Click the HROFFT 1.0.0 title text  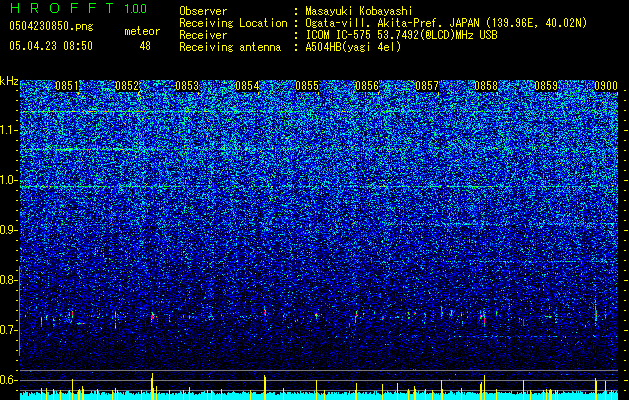pyautogui.click(x=78, y=8)
